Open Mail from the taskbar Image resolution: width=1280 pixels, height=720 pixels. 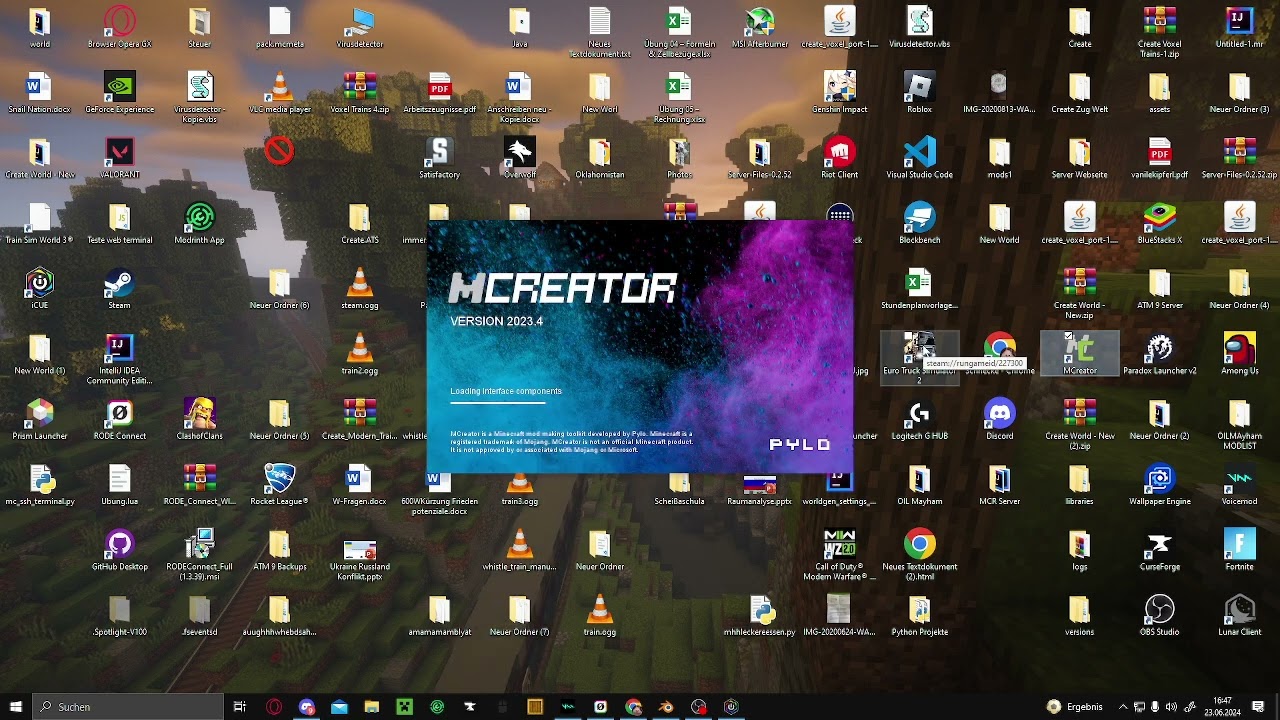tap(339, 707)
